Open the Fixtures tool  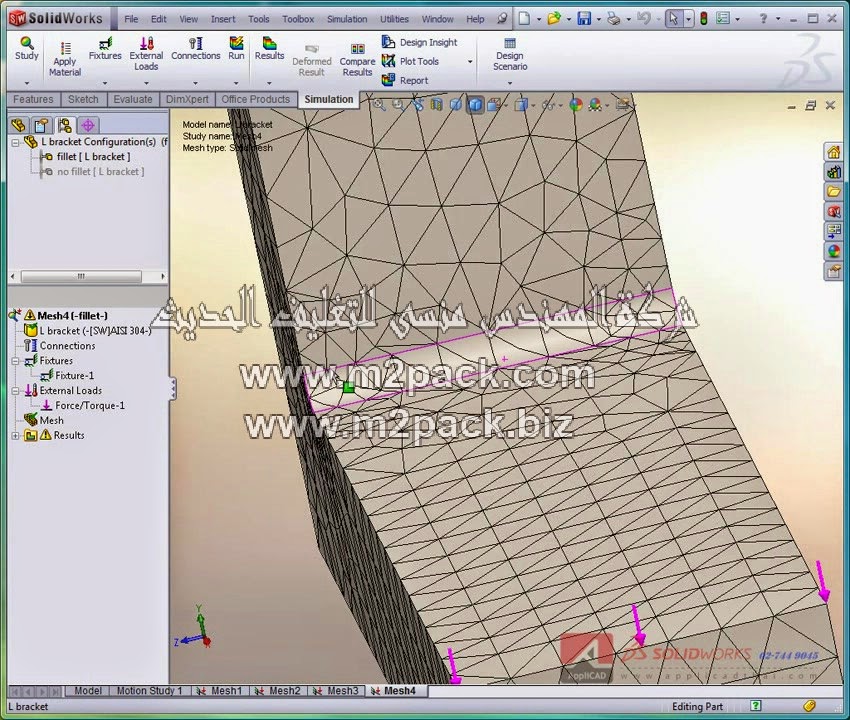click(x=105, y=49)
